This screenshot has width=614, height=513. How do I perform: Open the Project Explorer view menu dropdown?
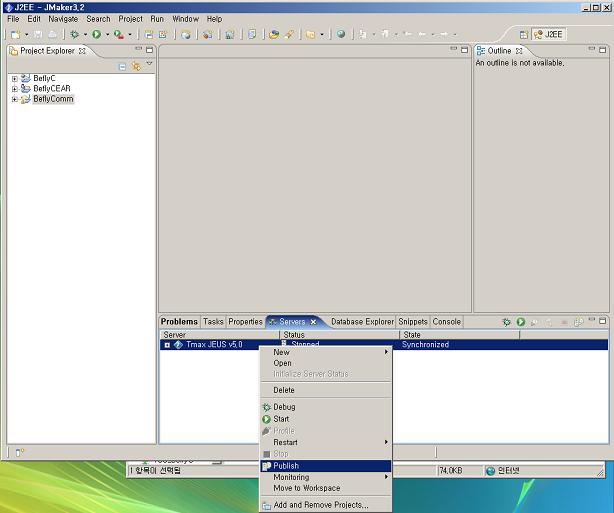pyautogui.click(x=149, y=65)
